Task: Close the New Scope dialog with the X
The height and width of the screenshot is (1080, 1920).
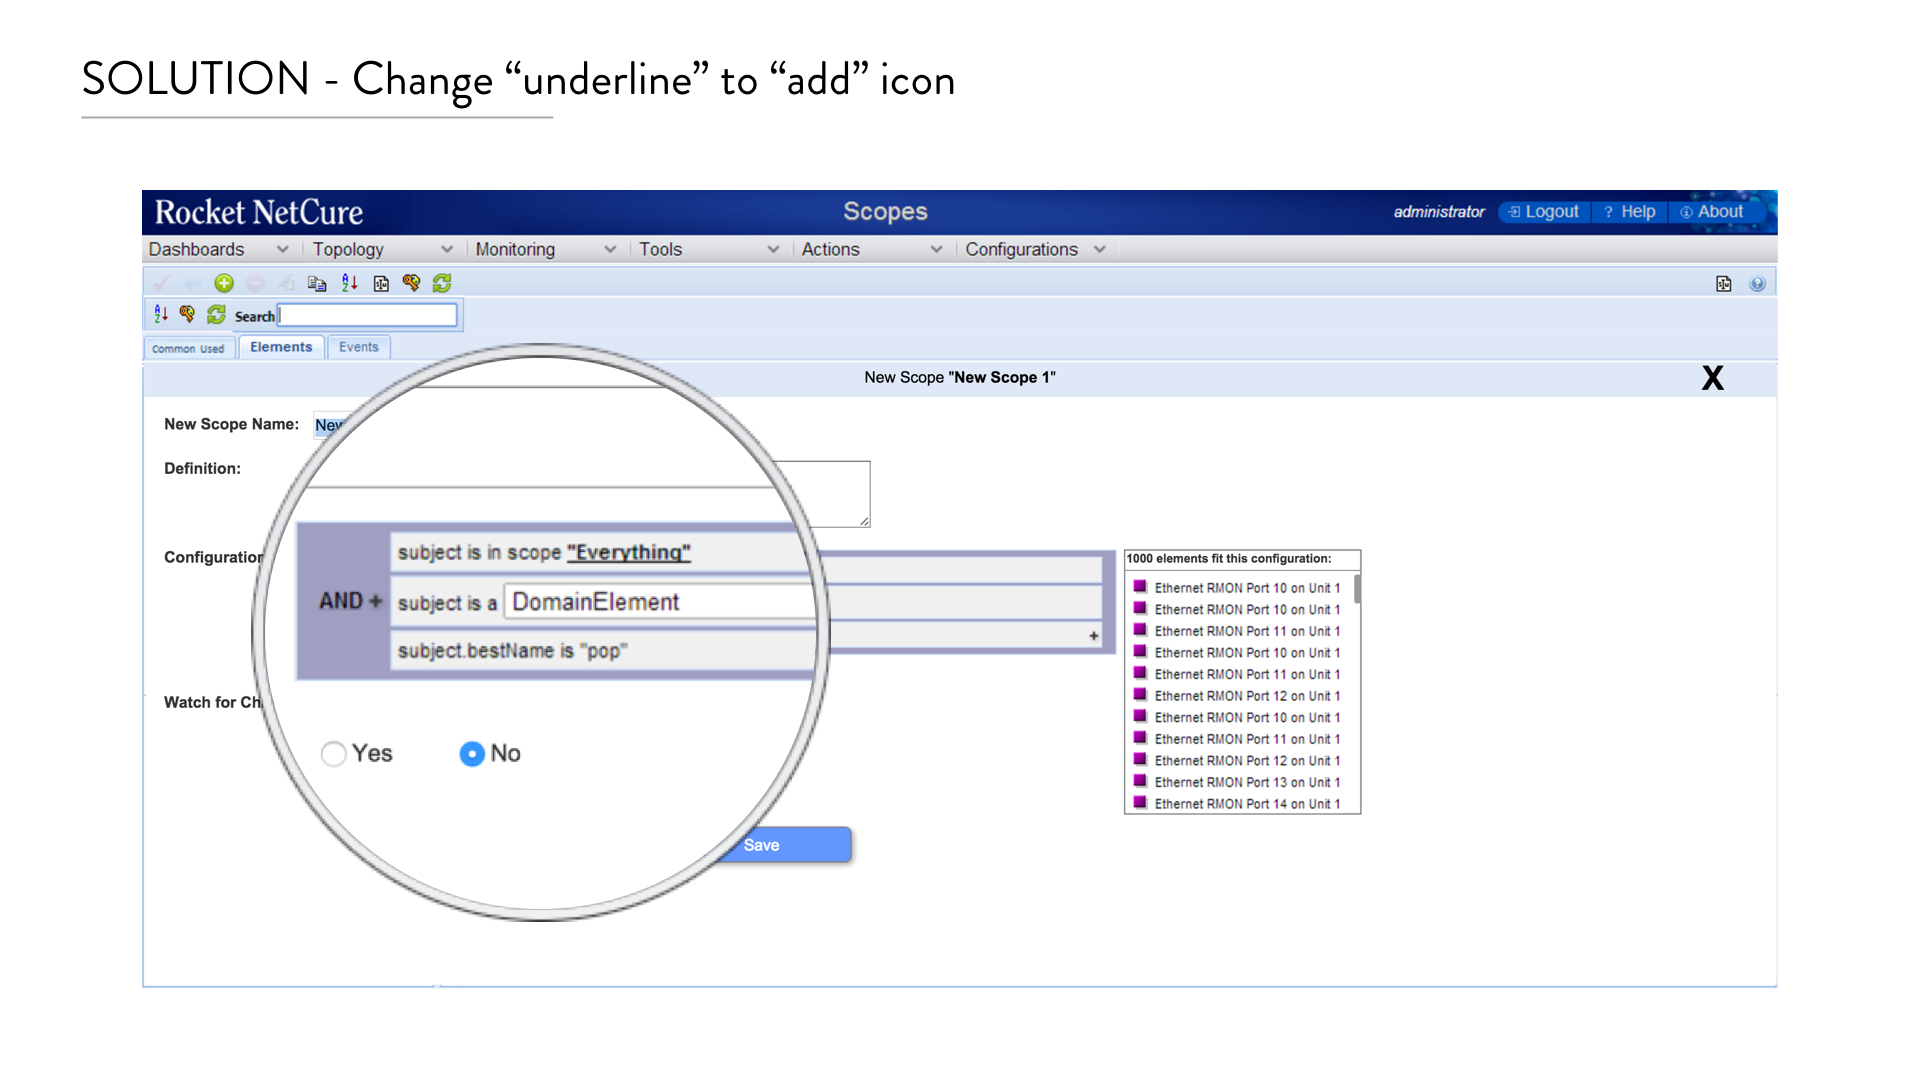Action: click(x=1713, y=378)
